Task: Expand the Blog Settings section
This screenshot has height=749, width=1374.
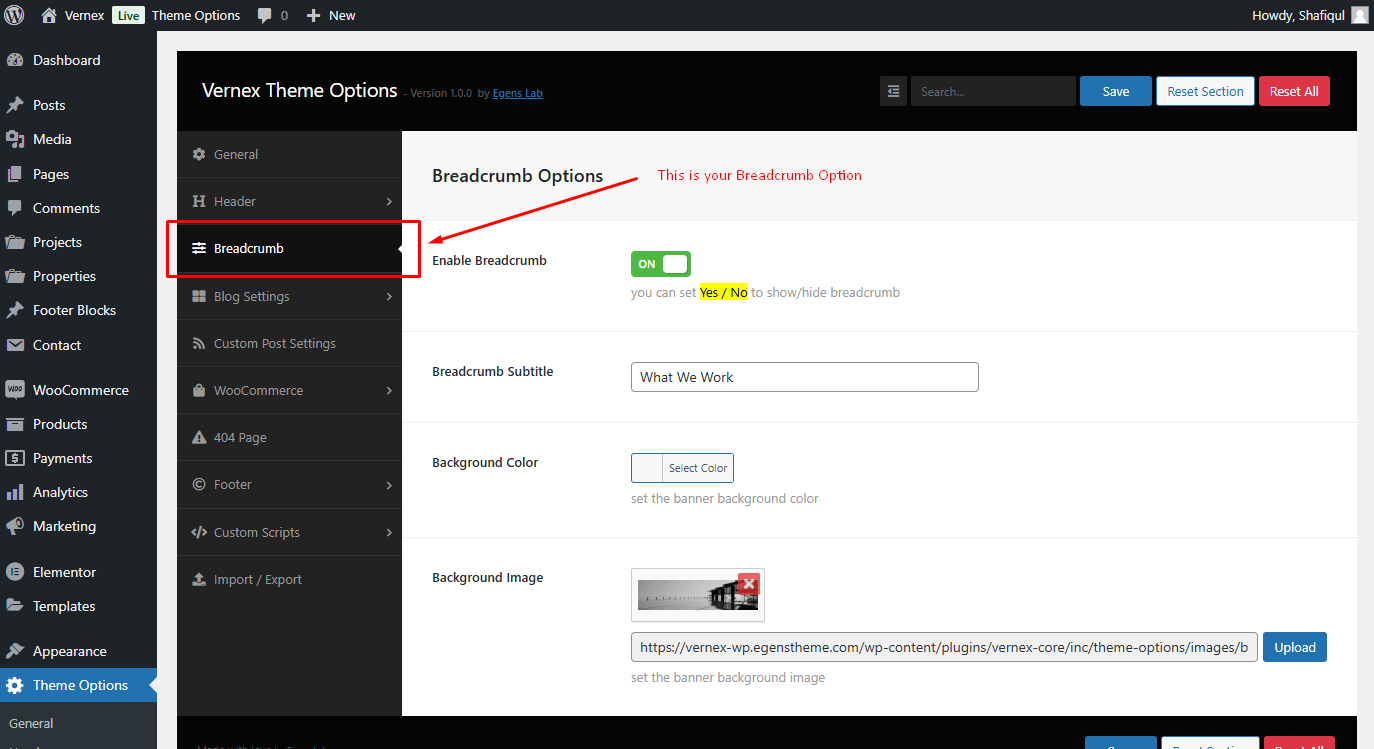Action: tap(289, 296)
